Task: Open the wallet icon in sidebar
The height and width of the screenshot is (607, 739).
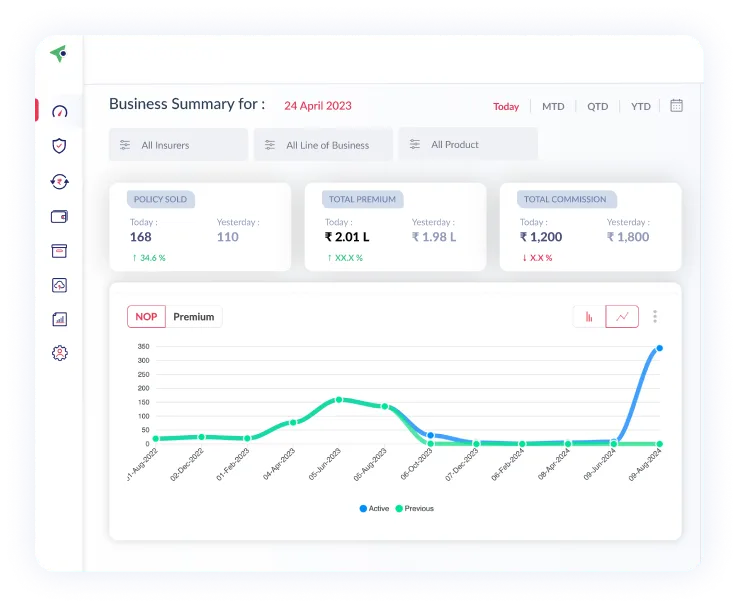Action: [59, 216]
